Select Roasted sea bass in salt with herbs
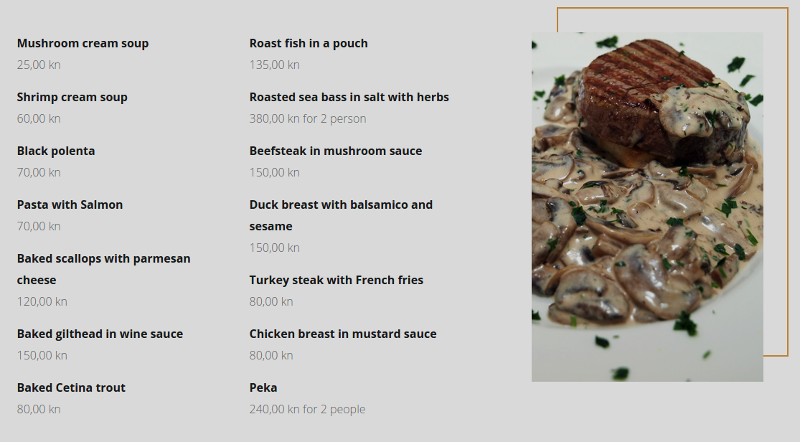800x442 pixels. tap(349, 98)
